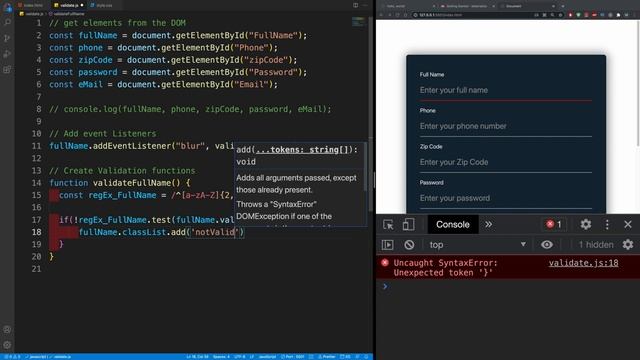Open Extensions view in activity bar
This screenshot has width=640, height=360.
7,69
